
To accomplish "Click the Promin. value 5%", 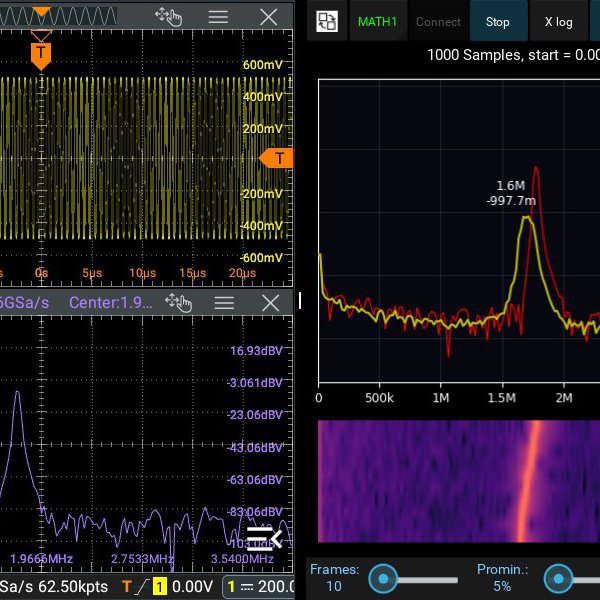I will [502, 586].
